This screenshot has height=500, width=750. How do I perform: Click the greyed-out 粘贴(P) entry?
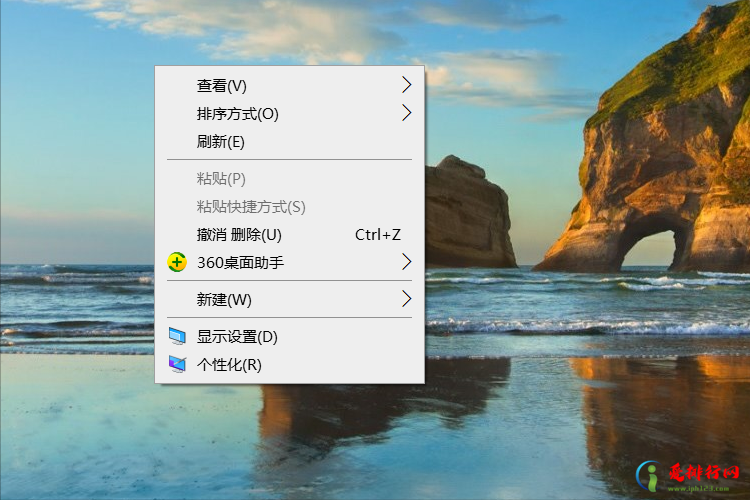tap(221, 178)
